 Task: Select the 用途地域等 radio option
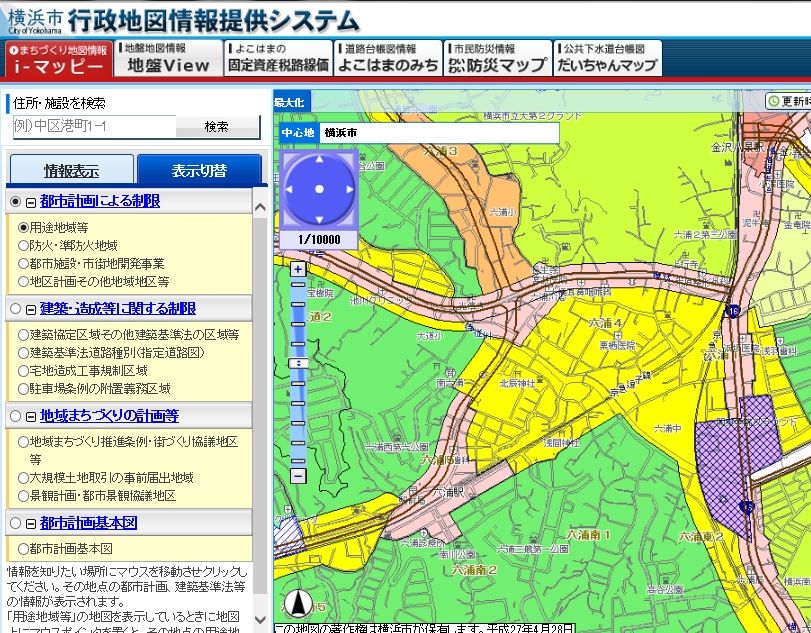[23, 228]
